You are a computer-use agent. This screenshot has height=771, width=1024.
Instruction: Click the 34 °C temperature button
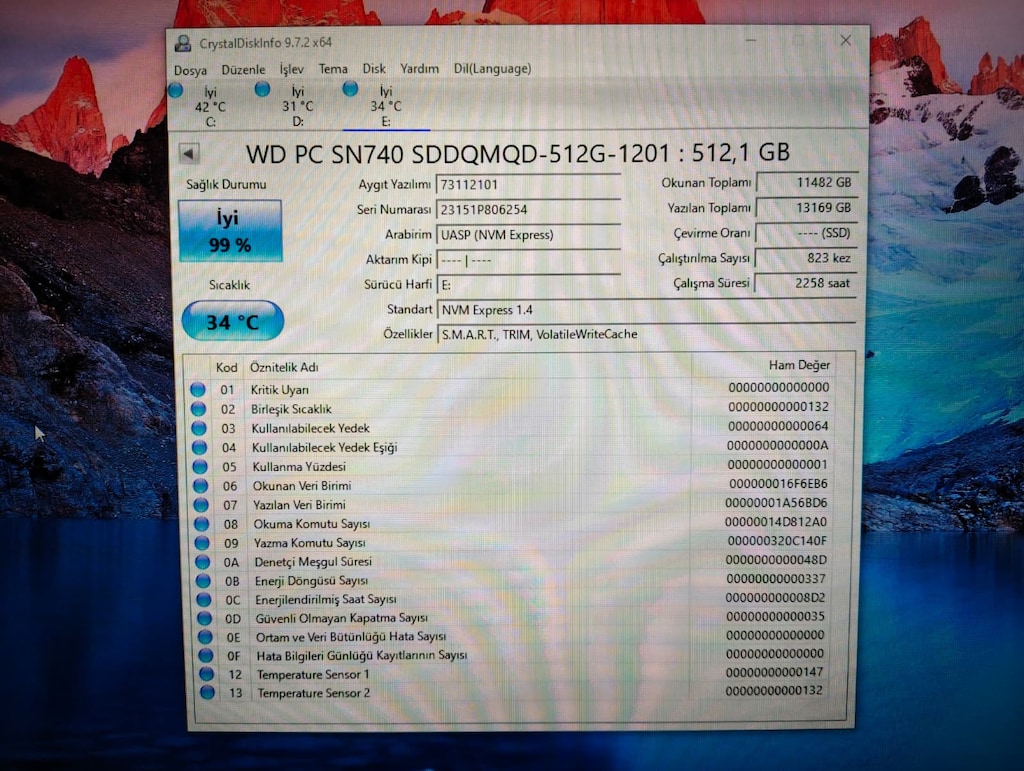[x=232, y=321]
